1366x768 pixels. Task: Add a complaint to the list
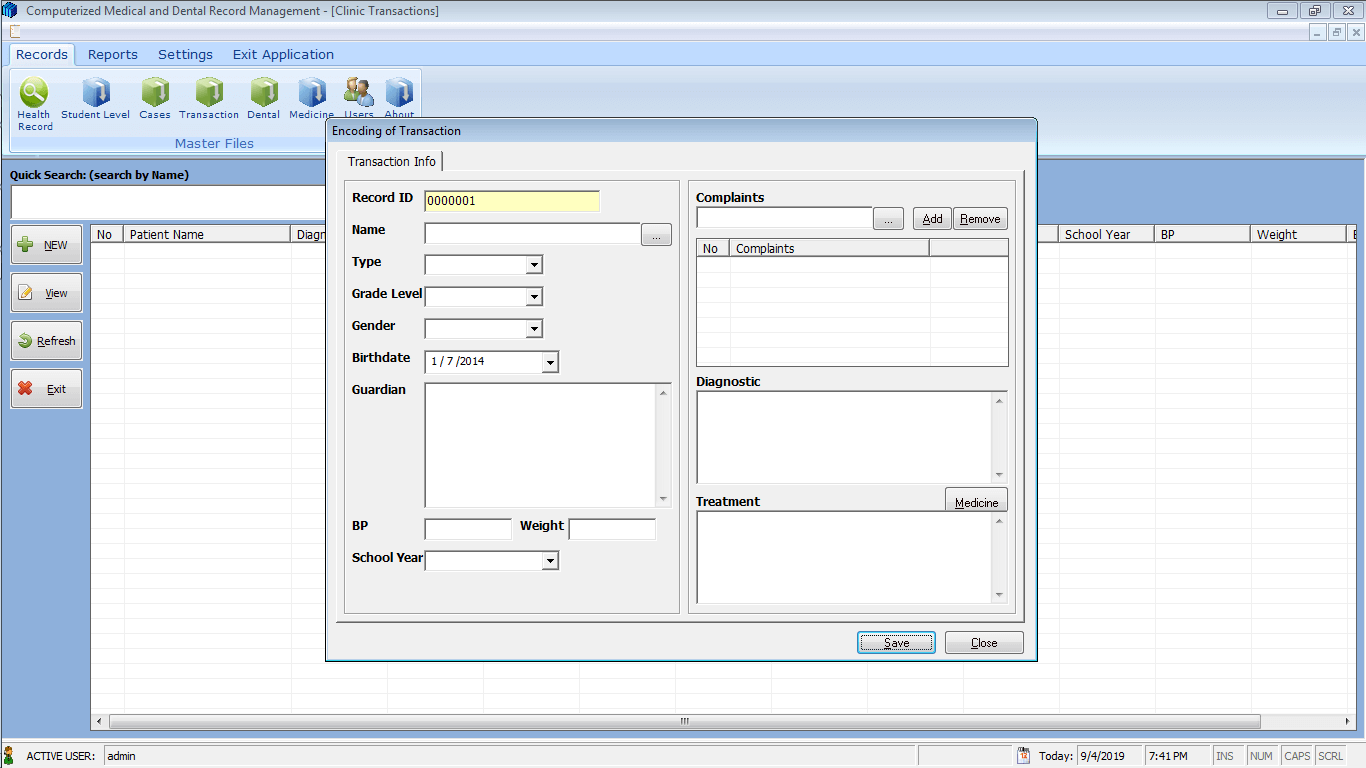point(932,219)
